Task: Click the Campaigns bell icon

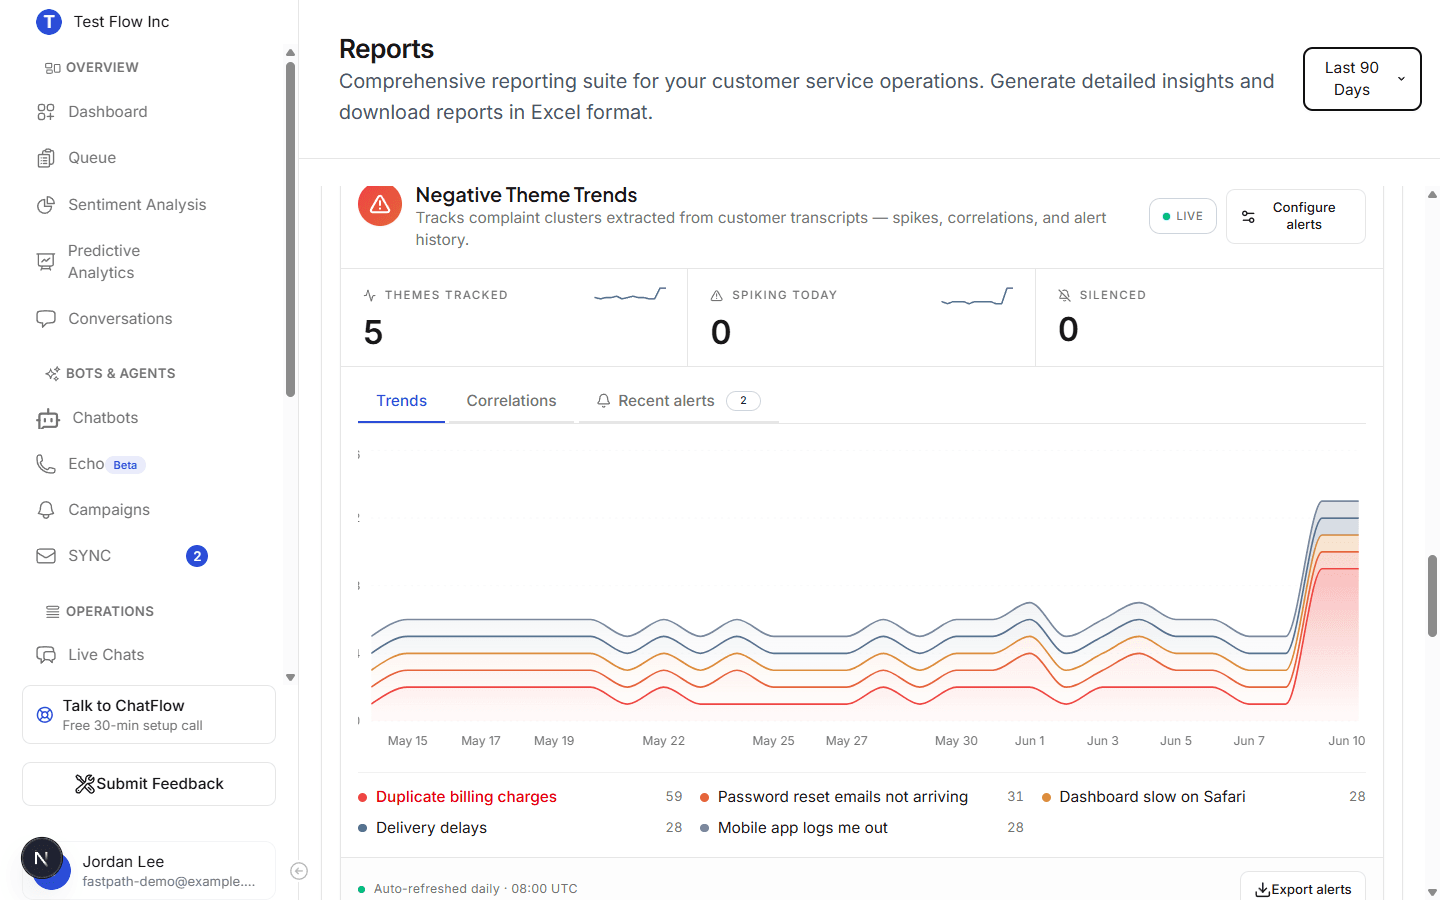Action: [x=46, y=510]
